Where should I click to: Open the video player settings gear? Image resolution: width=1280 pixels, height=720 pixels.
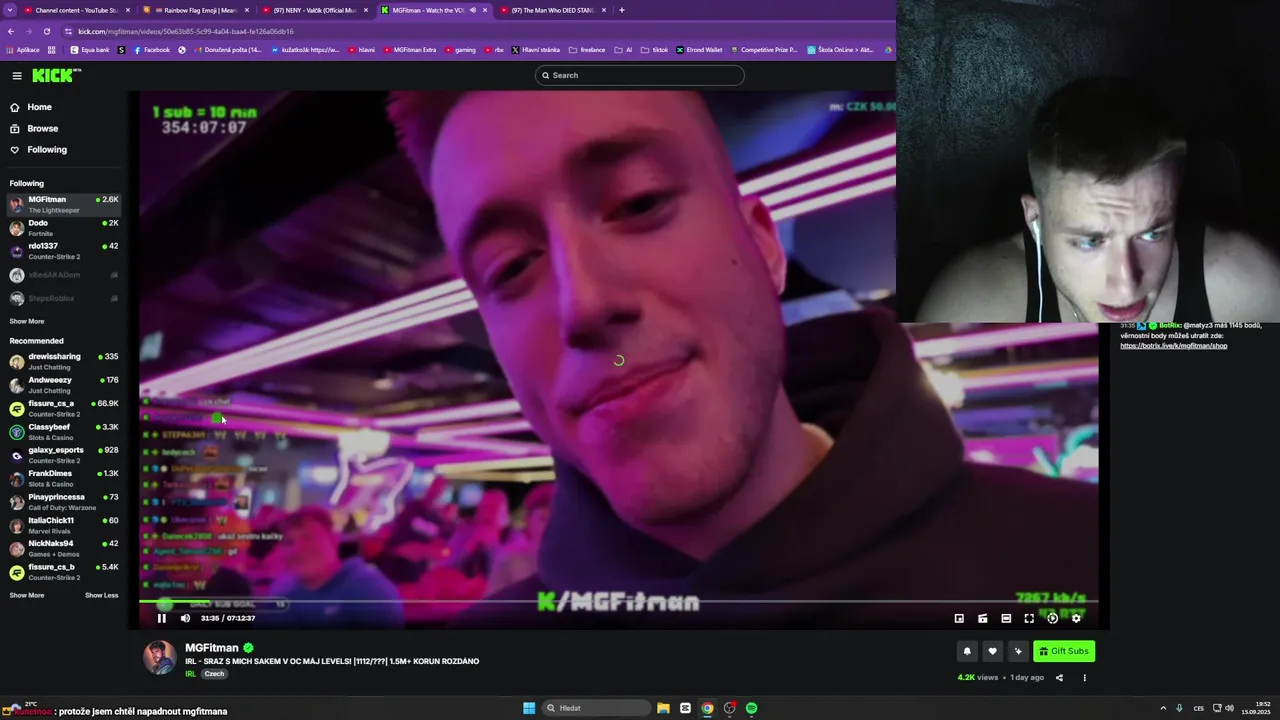pyautogui.click(x=1076, y=618)
